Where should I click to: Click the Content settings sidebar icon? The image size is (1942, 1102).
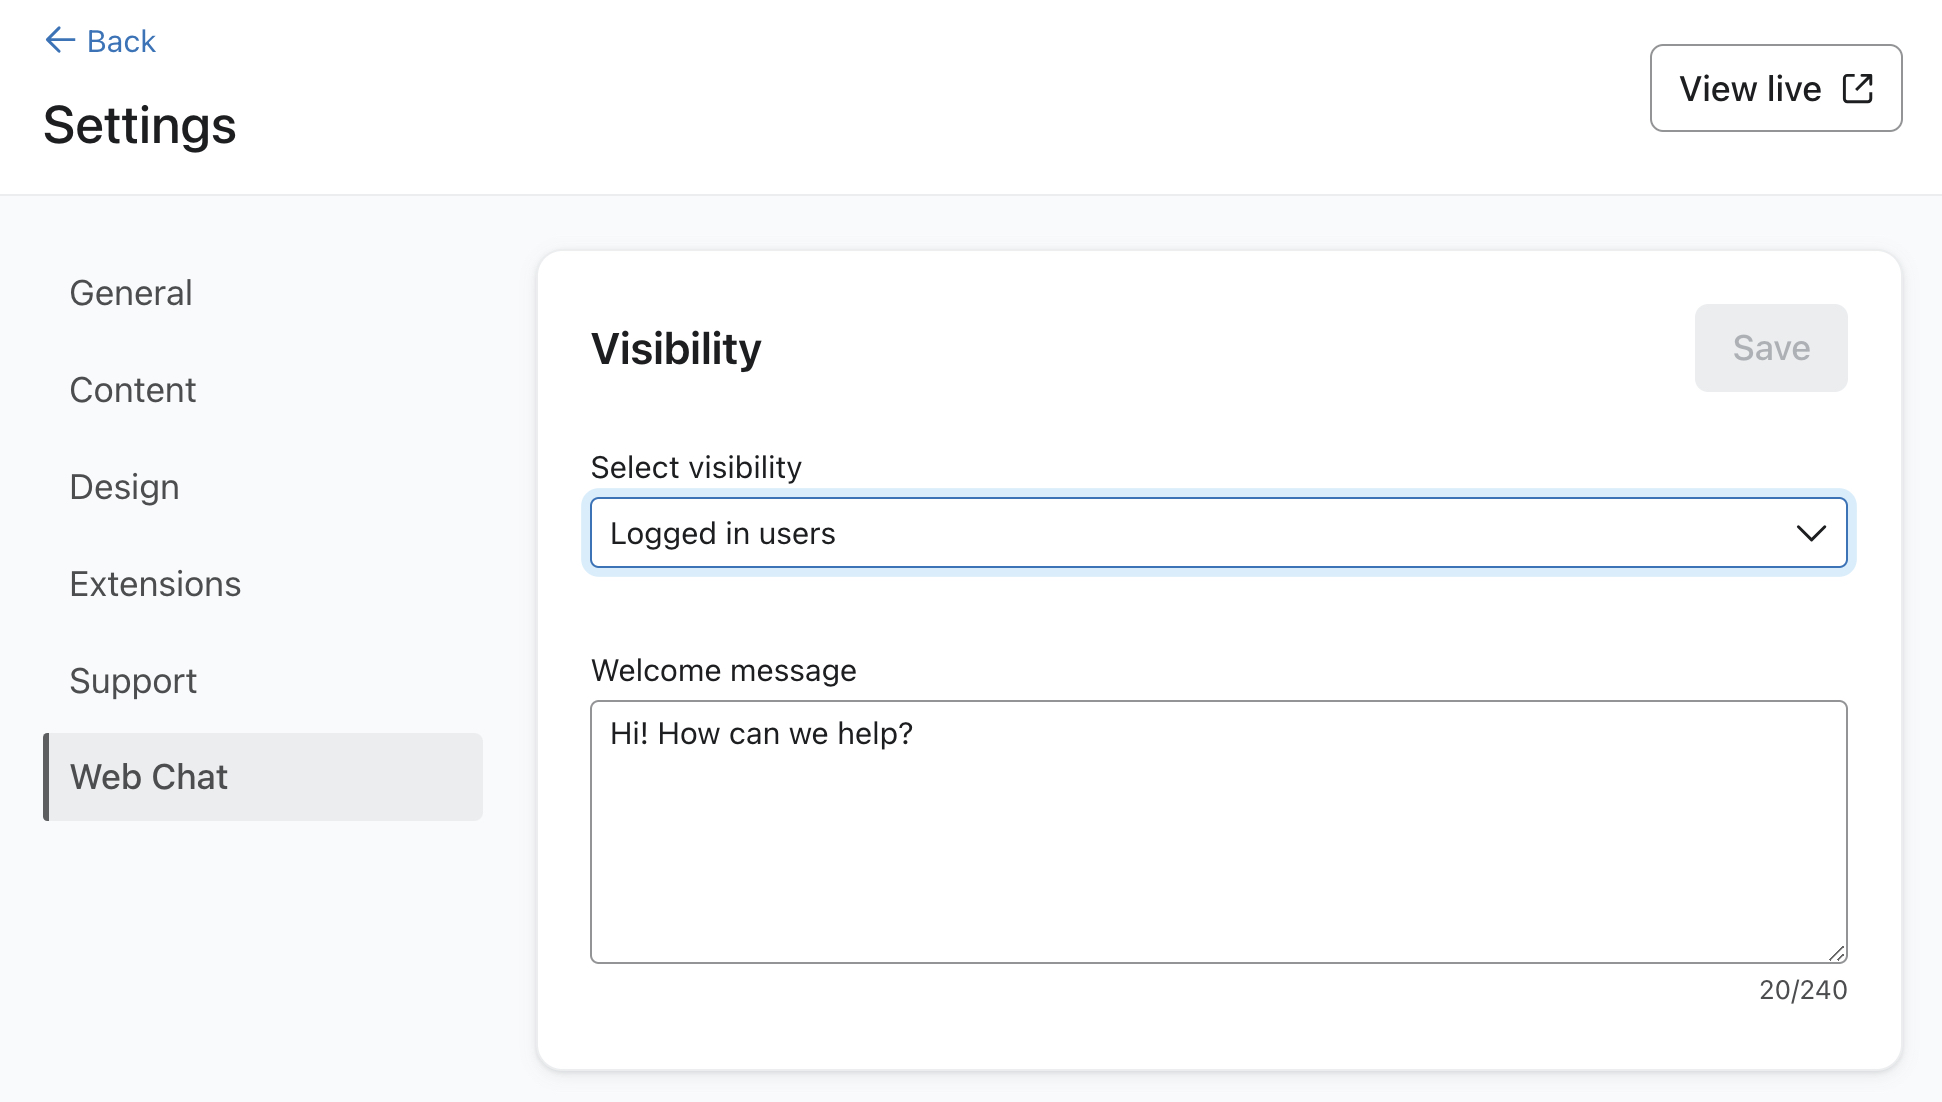[x=132, y=388]
